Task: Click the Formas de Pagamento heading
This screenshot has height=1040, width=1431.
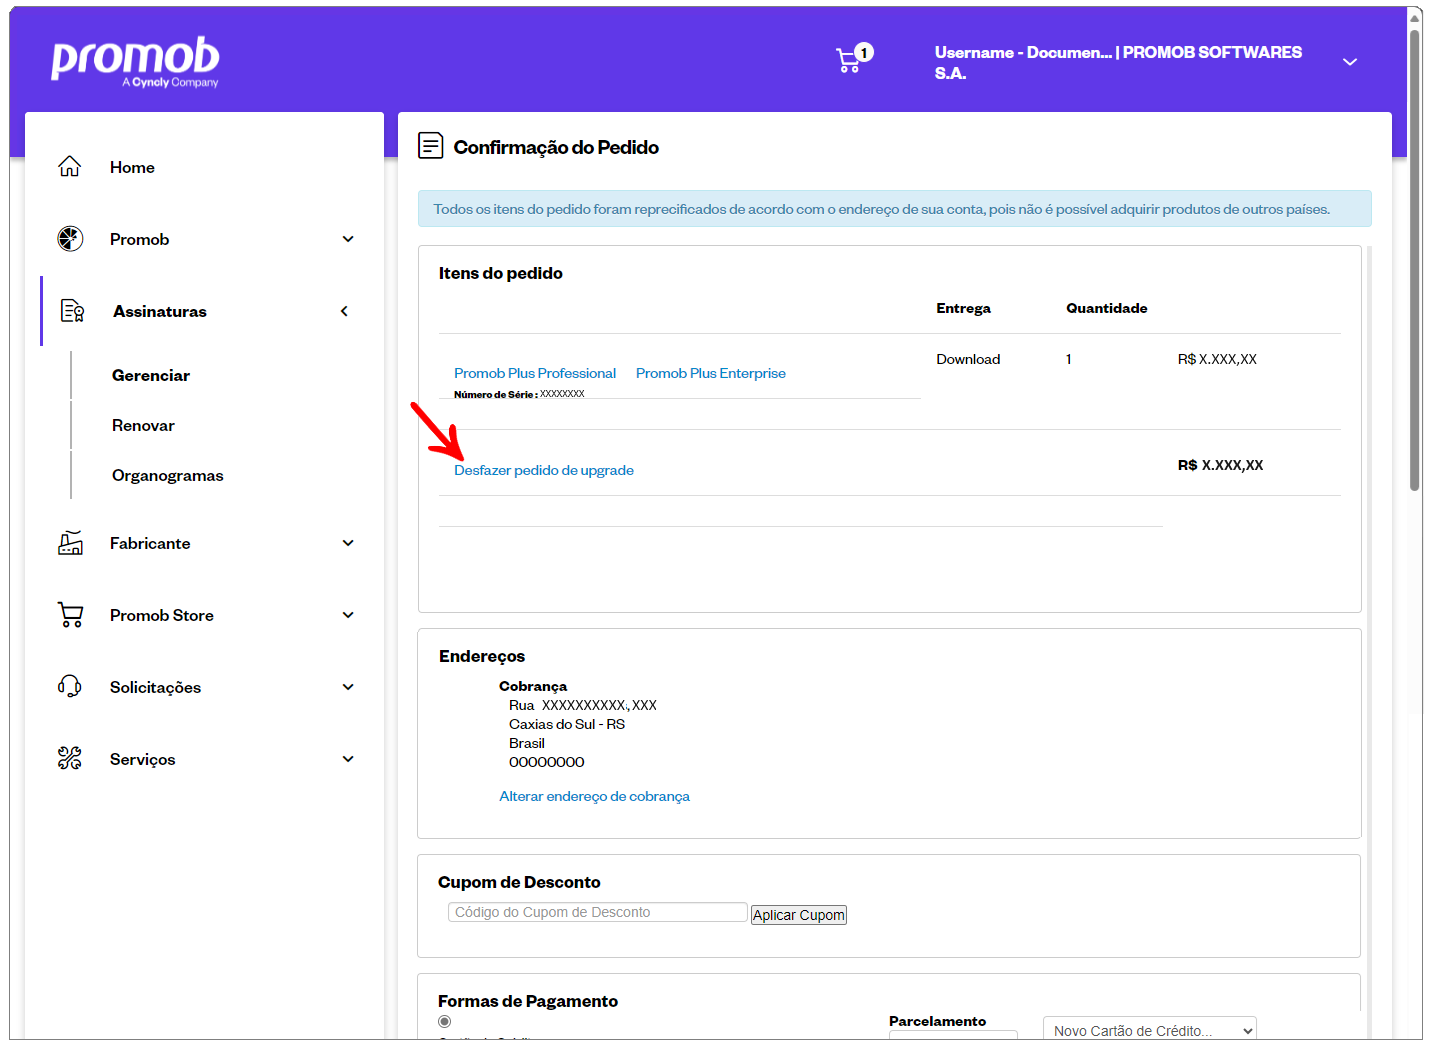Action: coord(528,1001)
